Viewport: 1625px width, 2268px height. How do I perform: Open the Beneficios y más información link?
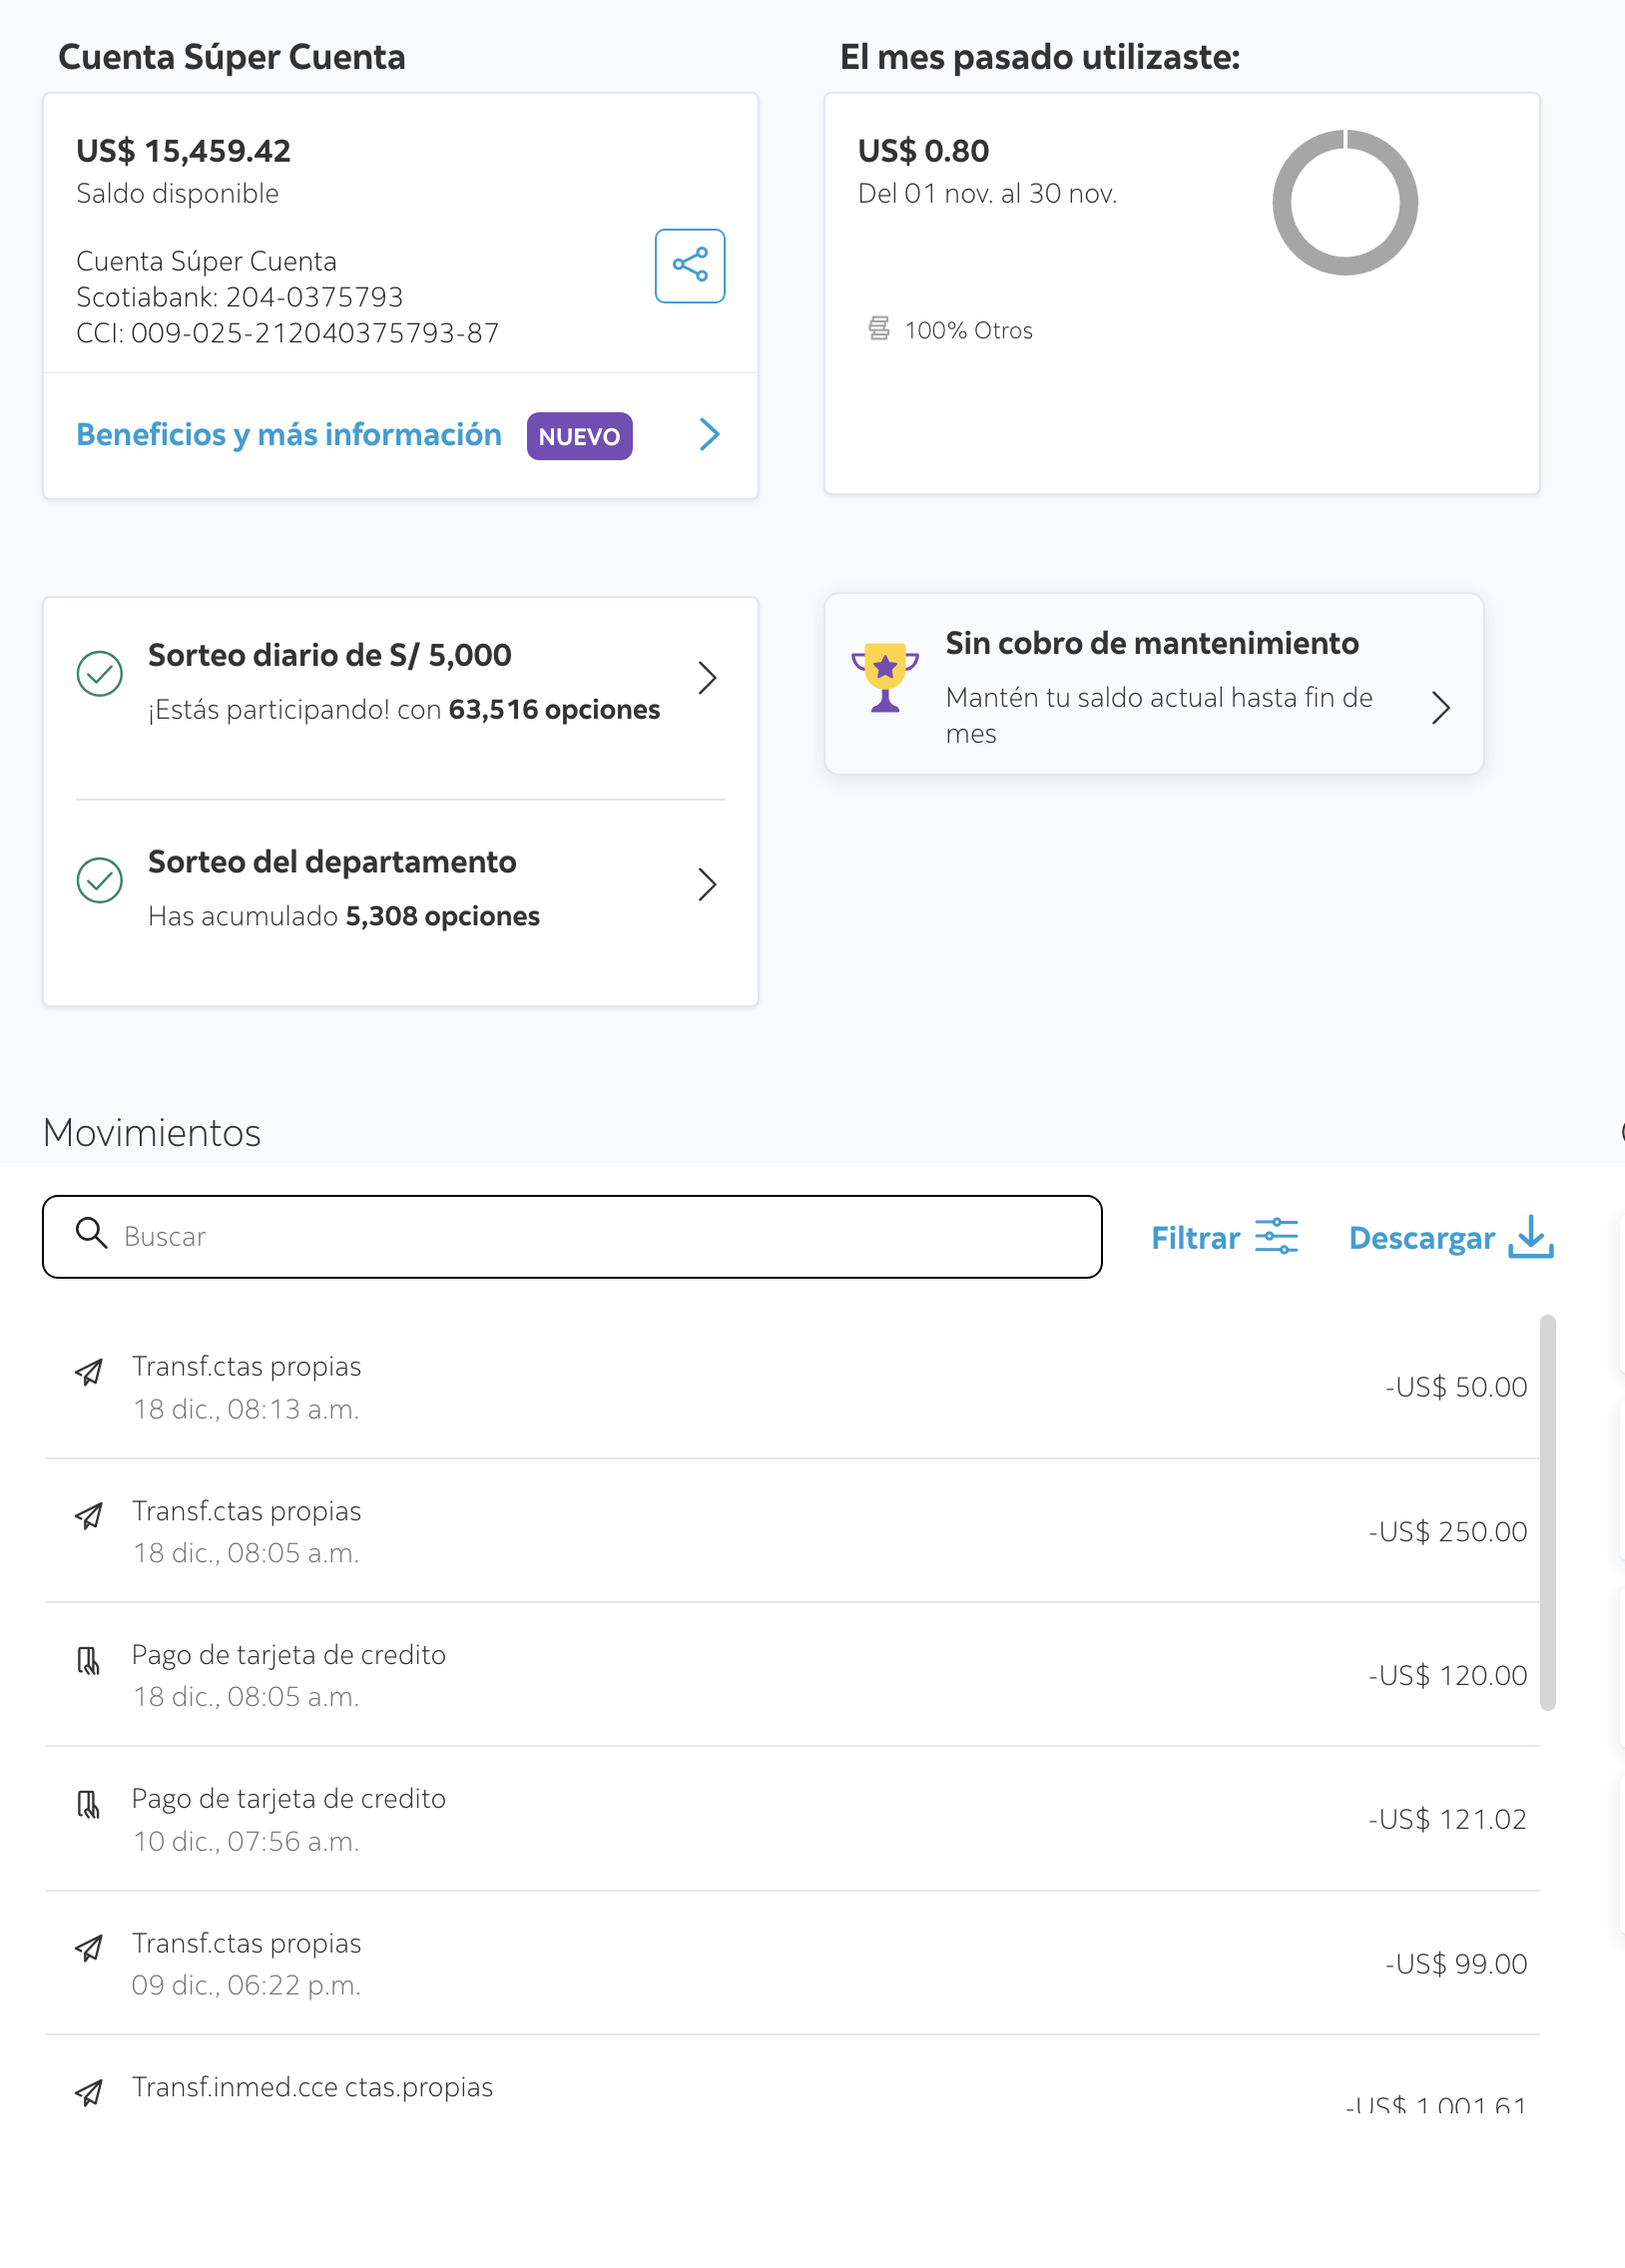pyautogui.click(x=289, y=435)
